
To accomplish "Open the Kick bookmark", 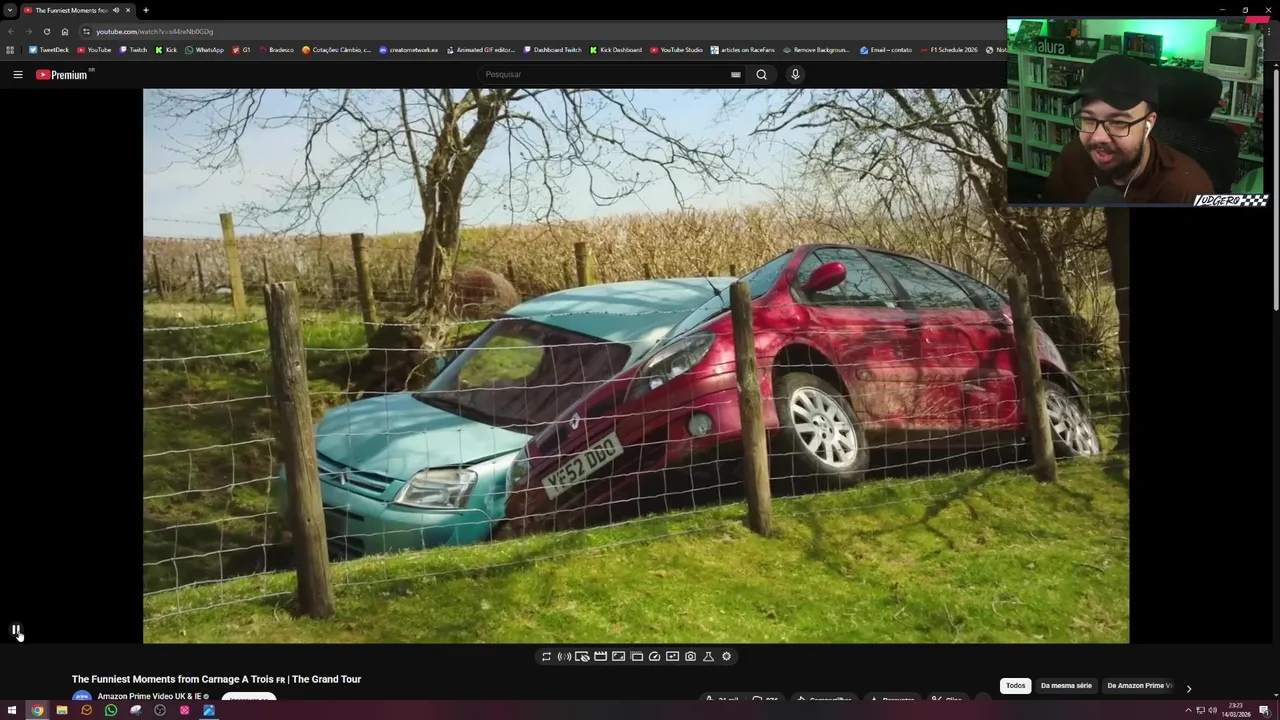I will [x=166, y=50].
